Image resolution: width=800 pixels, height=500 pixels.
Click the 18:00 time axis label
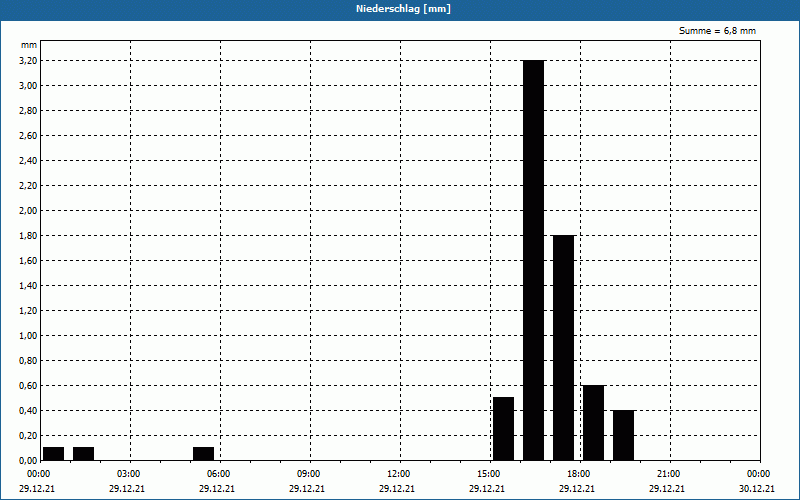579,474
